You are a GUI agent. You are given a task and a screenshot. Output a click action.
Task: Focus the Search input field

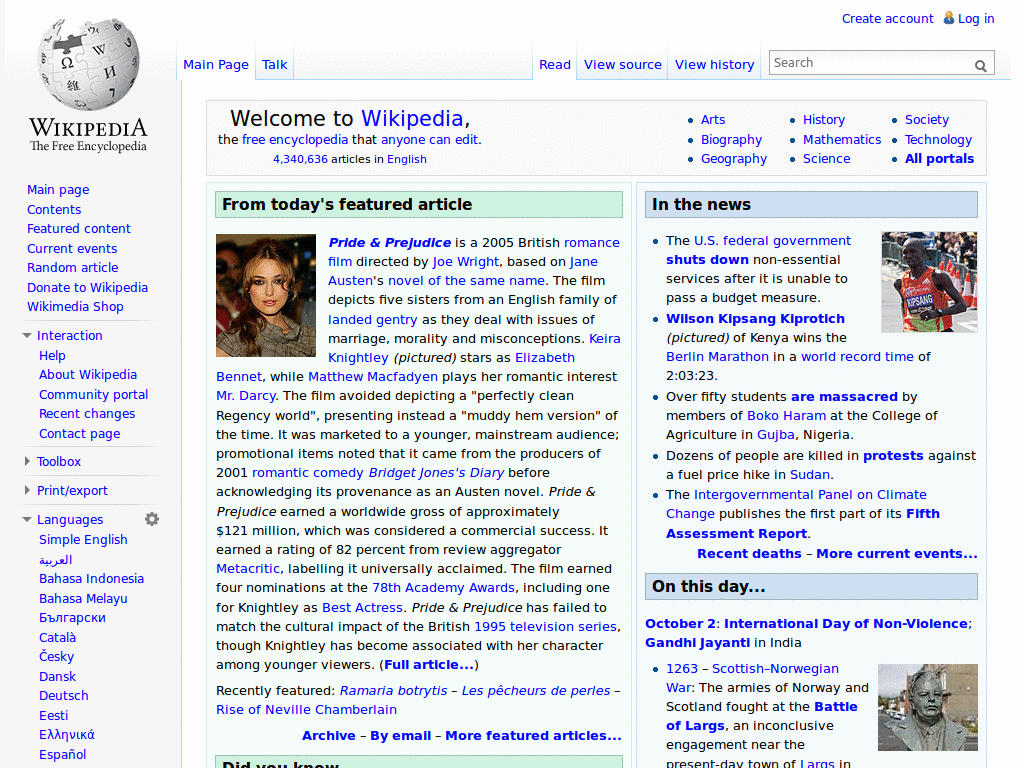coord(868,63)
